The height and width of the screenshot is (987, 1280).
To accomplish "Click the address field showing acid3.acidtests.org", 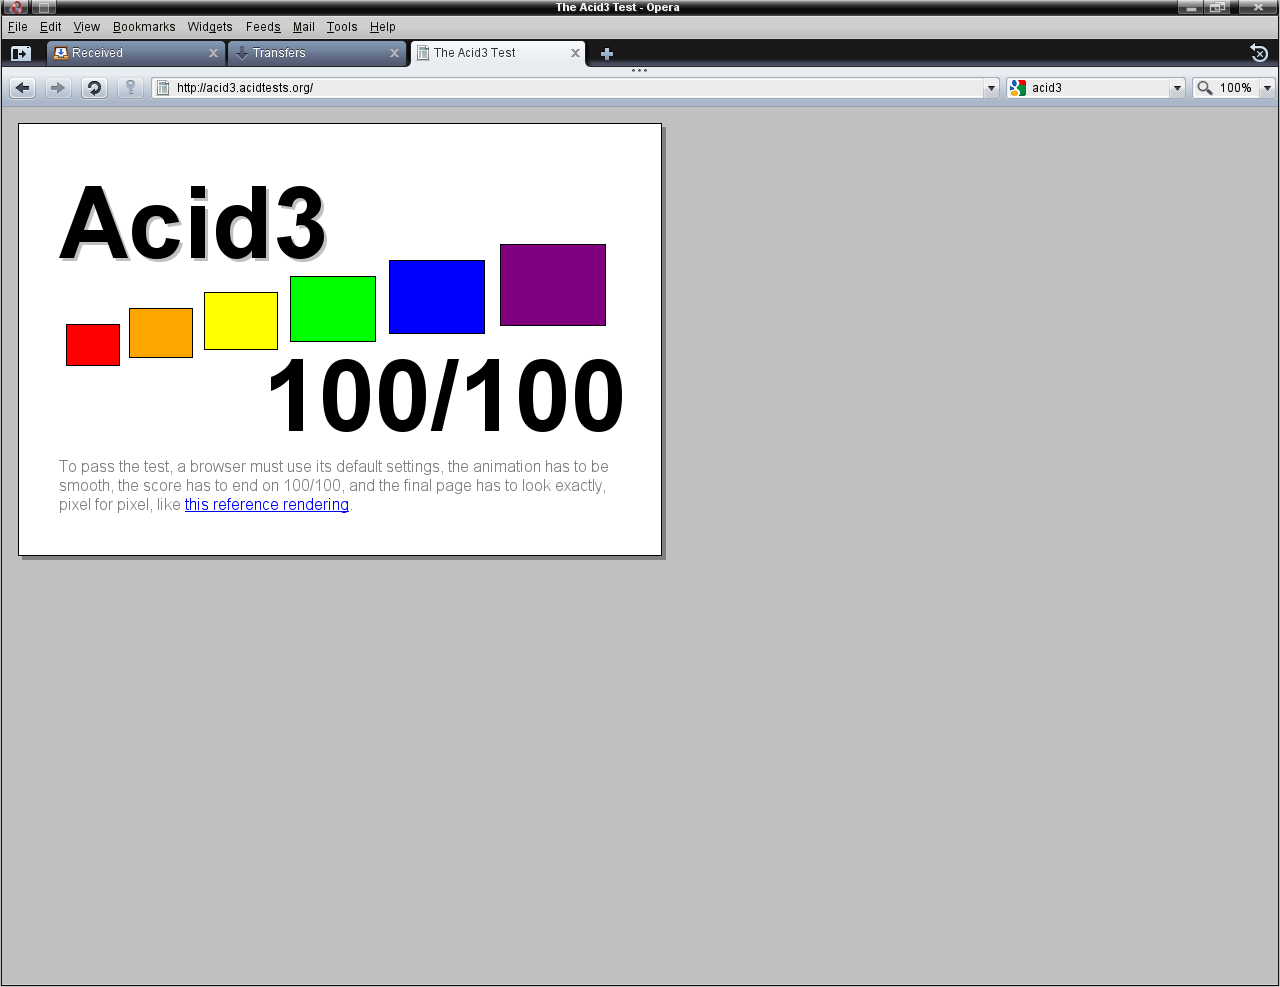I will click(x=576, y=88).
